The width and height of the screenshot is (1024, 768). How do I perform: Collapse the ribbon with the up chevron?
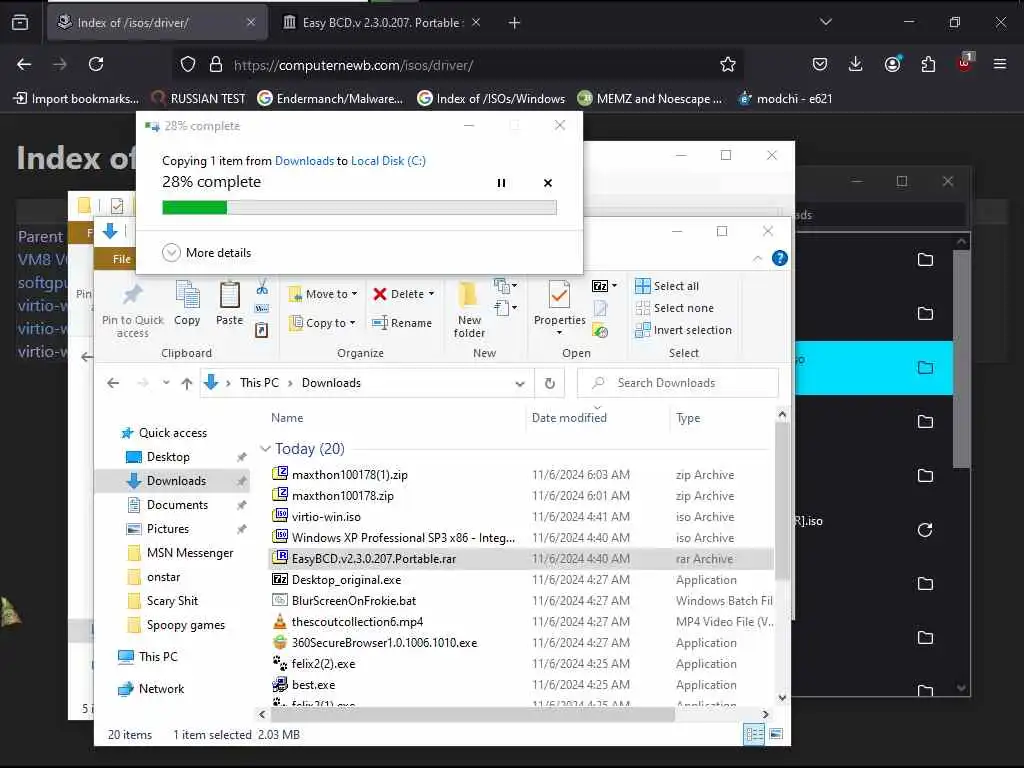(758, 259)
